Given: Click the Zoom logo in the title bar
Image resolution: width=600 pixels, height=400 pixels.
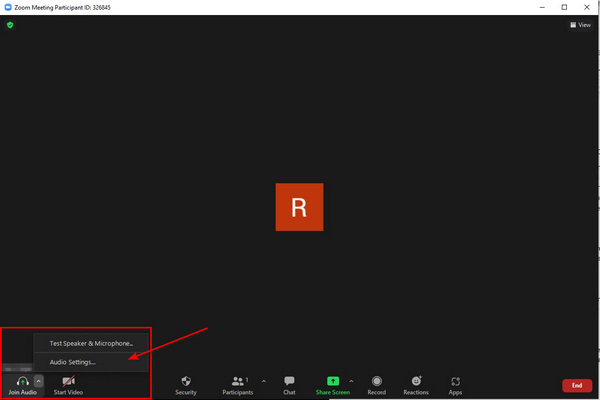Looking at the screenshot, I should click(x=8, y=7).
